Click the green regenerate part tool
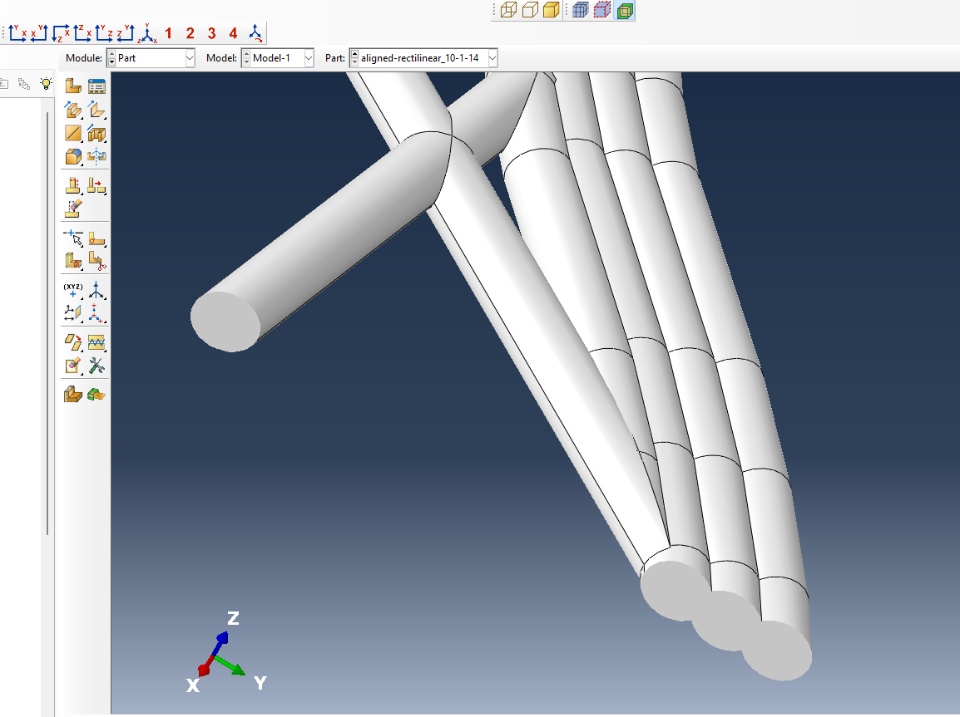Screen dimensions: 960x717 point(97,394)
